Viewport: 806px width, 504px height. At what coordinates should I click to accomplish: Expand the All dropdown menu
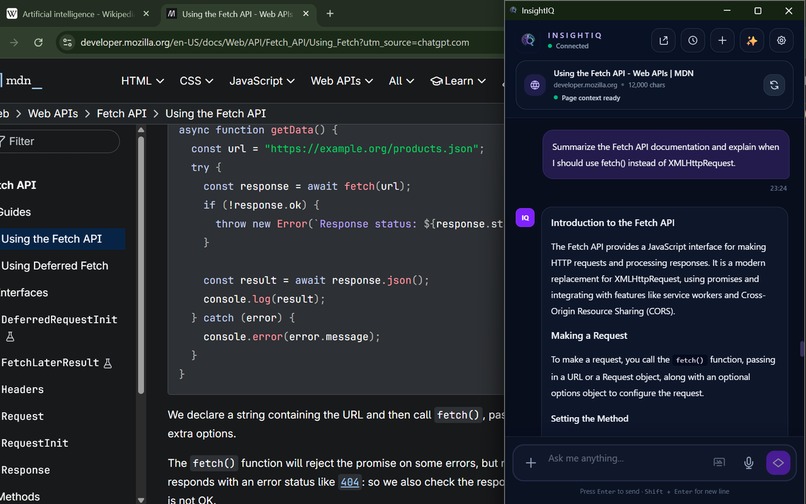tap(401, 81)
